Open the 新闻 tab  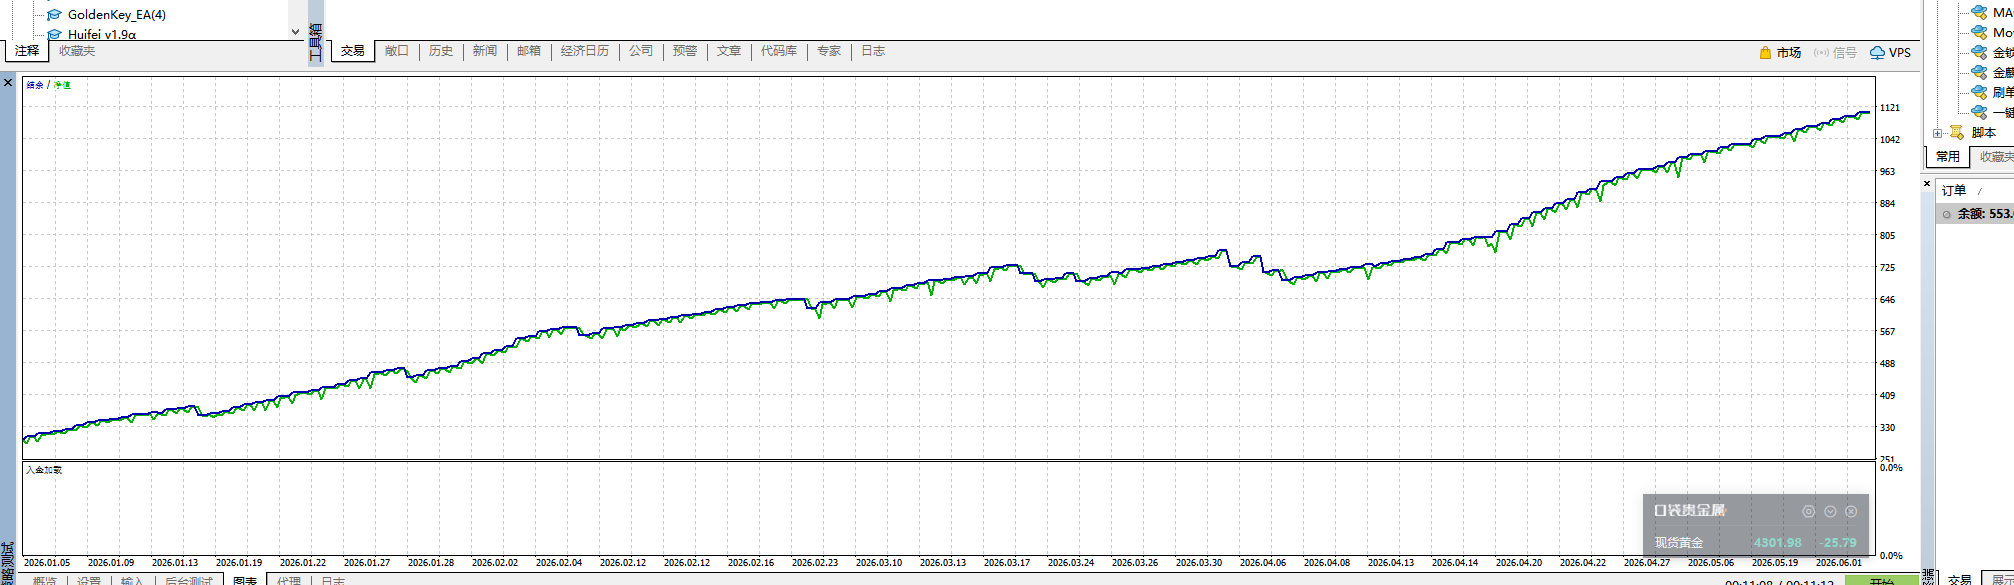point(485,51)
